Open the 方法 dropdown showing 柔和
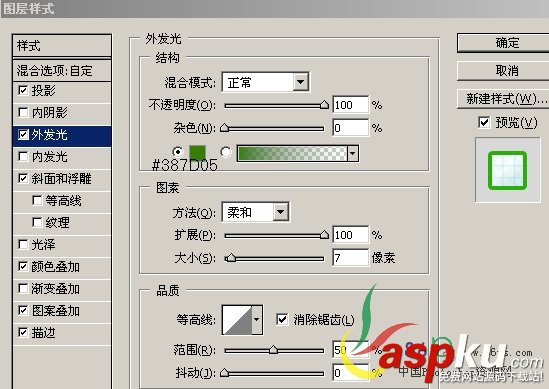The width and height of the screenshot is (549, 389). 256,212
